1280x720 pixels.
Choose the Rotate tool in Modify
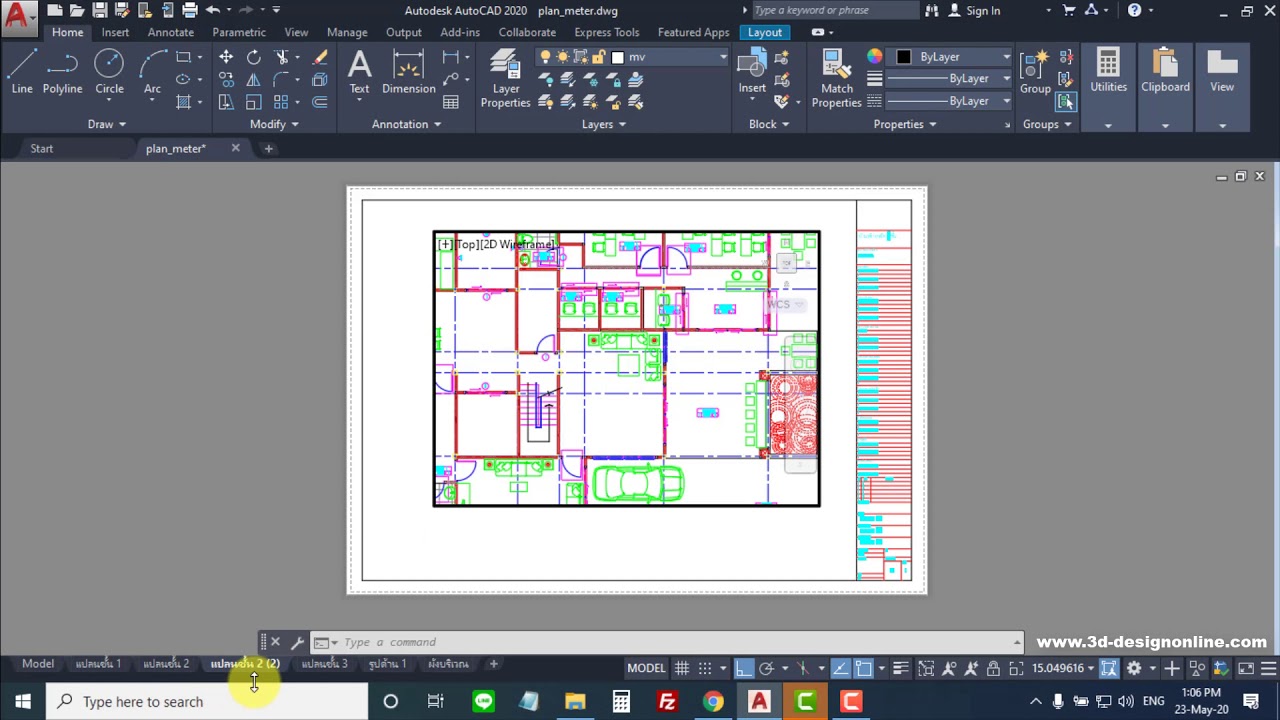(x=254, y=57)
